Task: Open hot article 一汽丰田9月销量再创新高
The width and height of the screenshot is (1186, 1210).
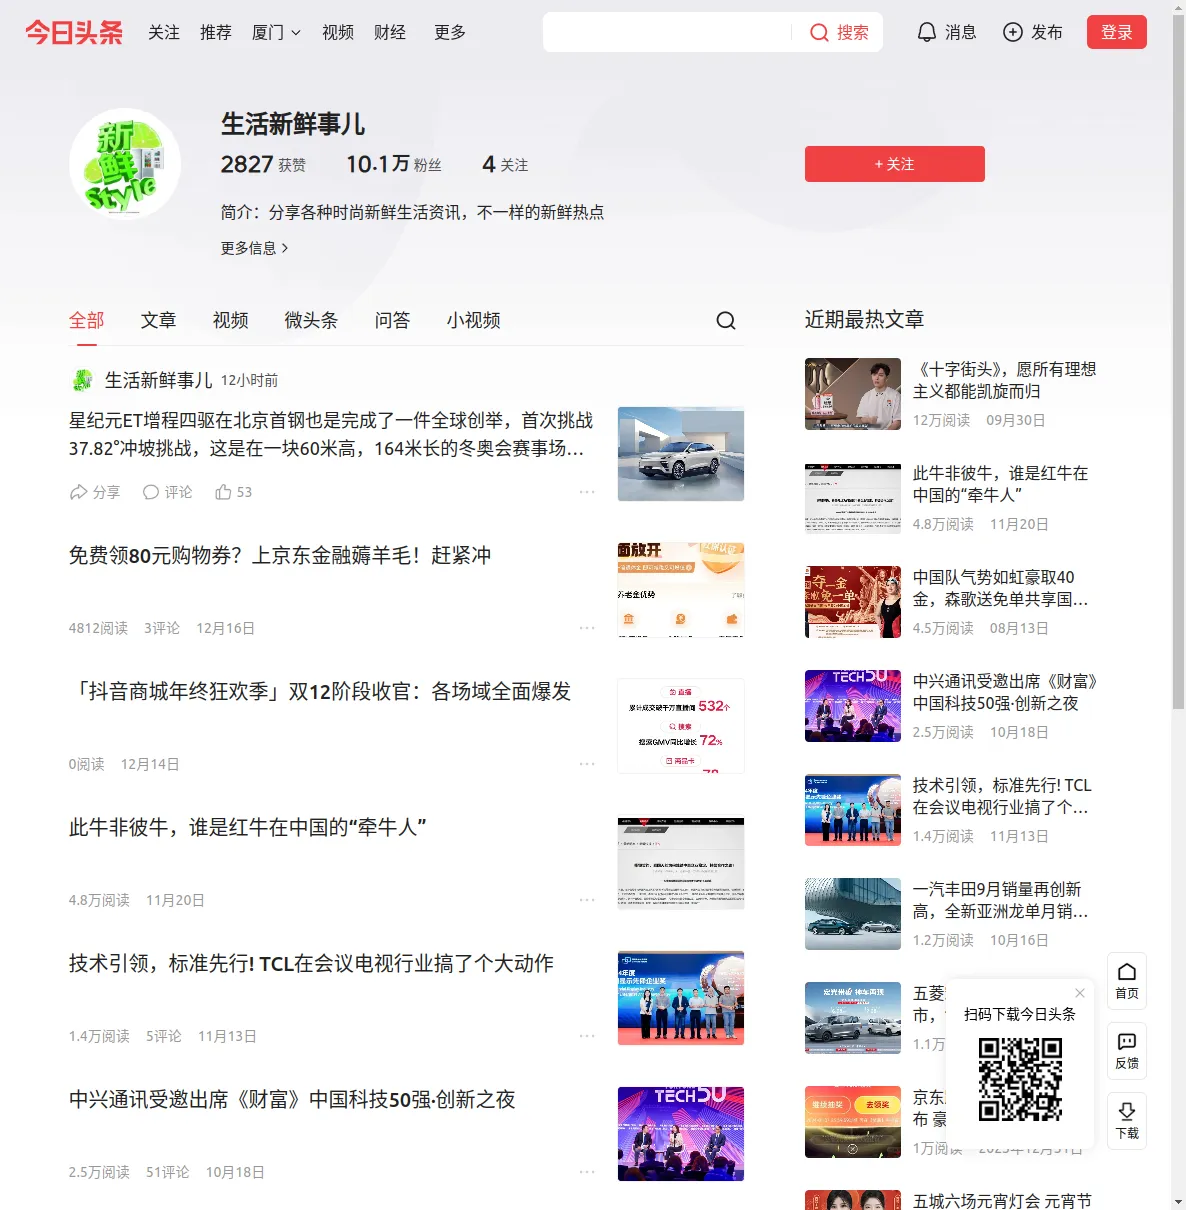Action: pyautogui.click(x=1001, y=900)
